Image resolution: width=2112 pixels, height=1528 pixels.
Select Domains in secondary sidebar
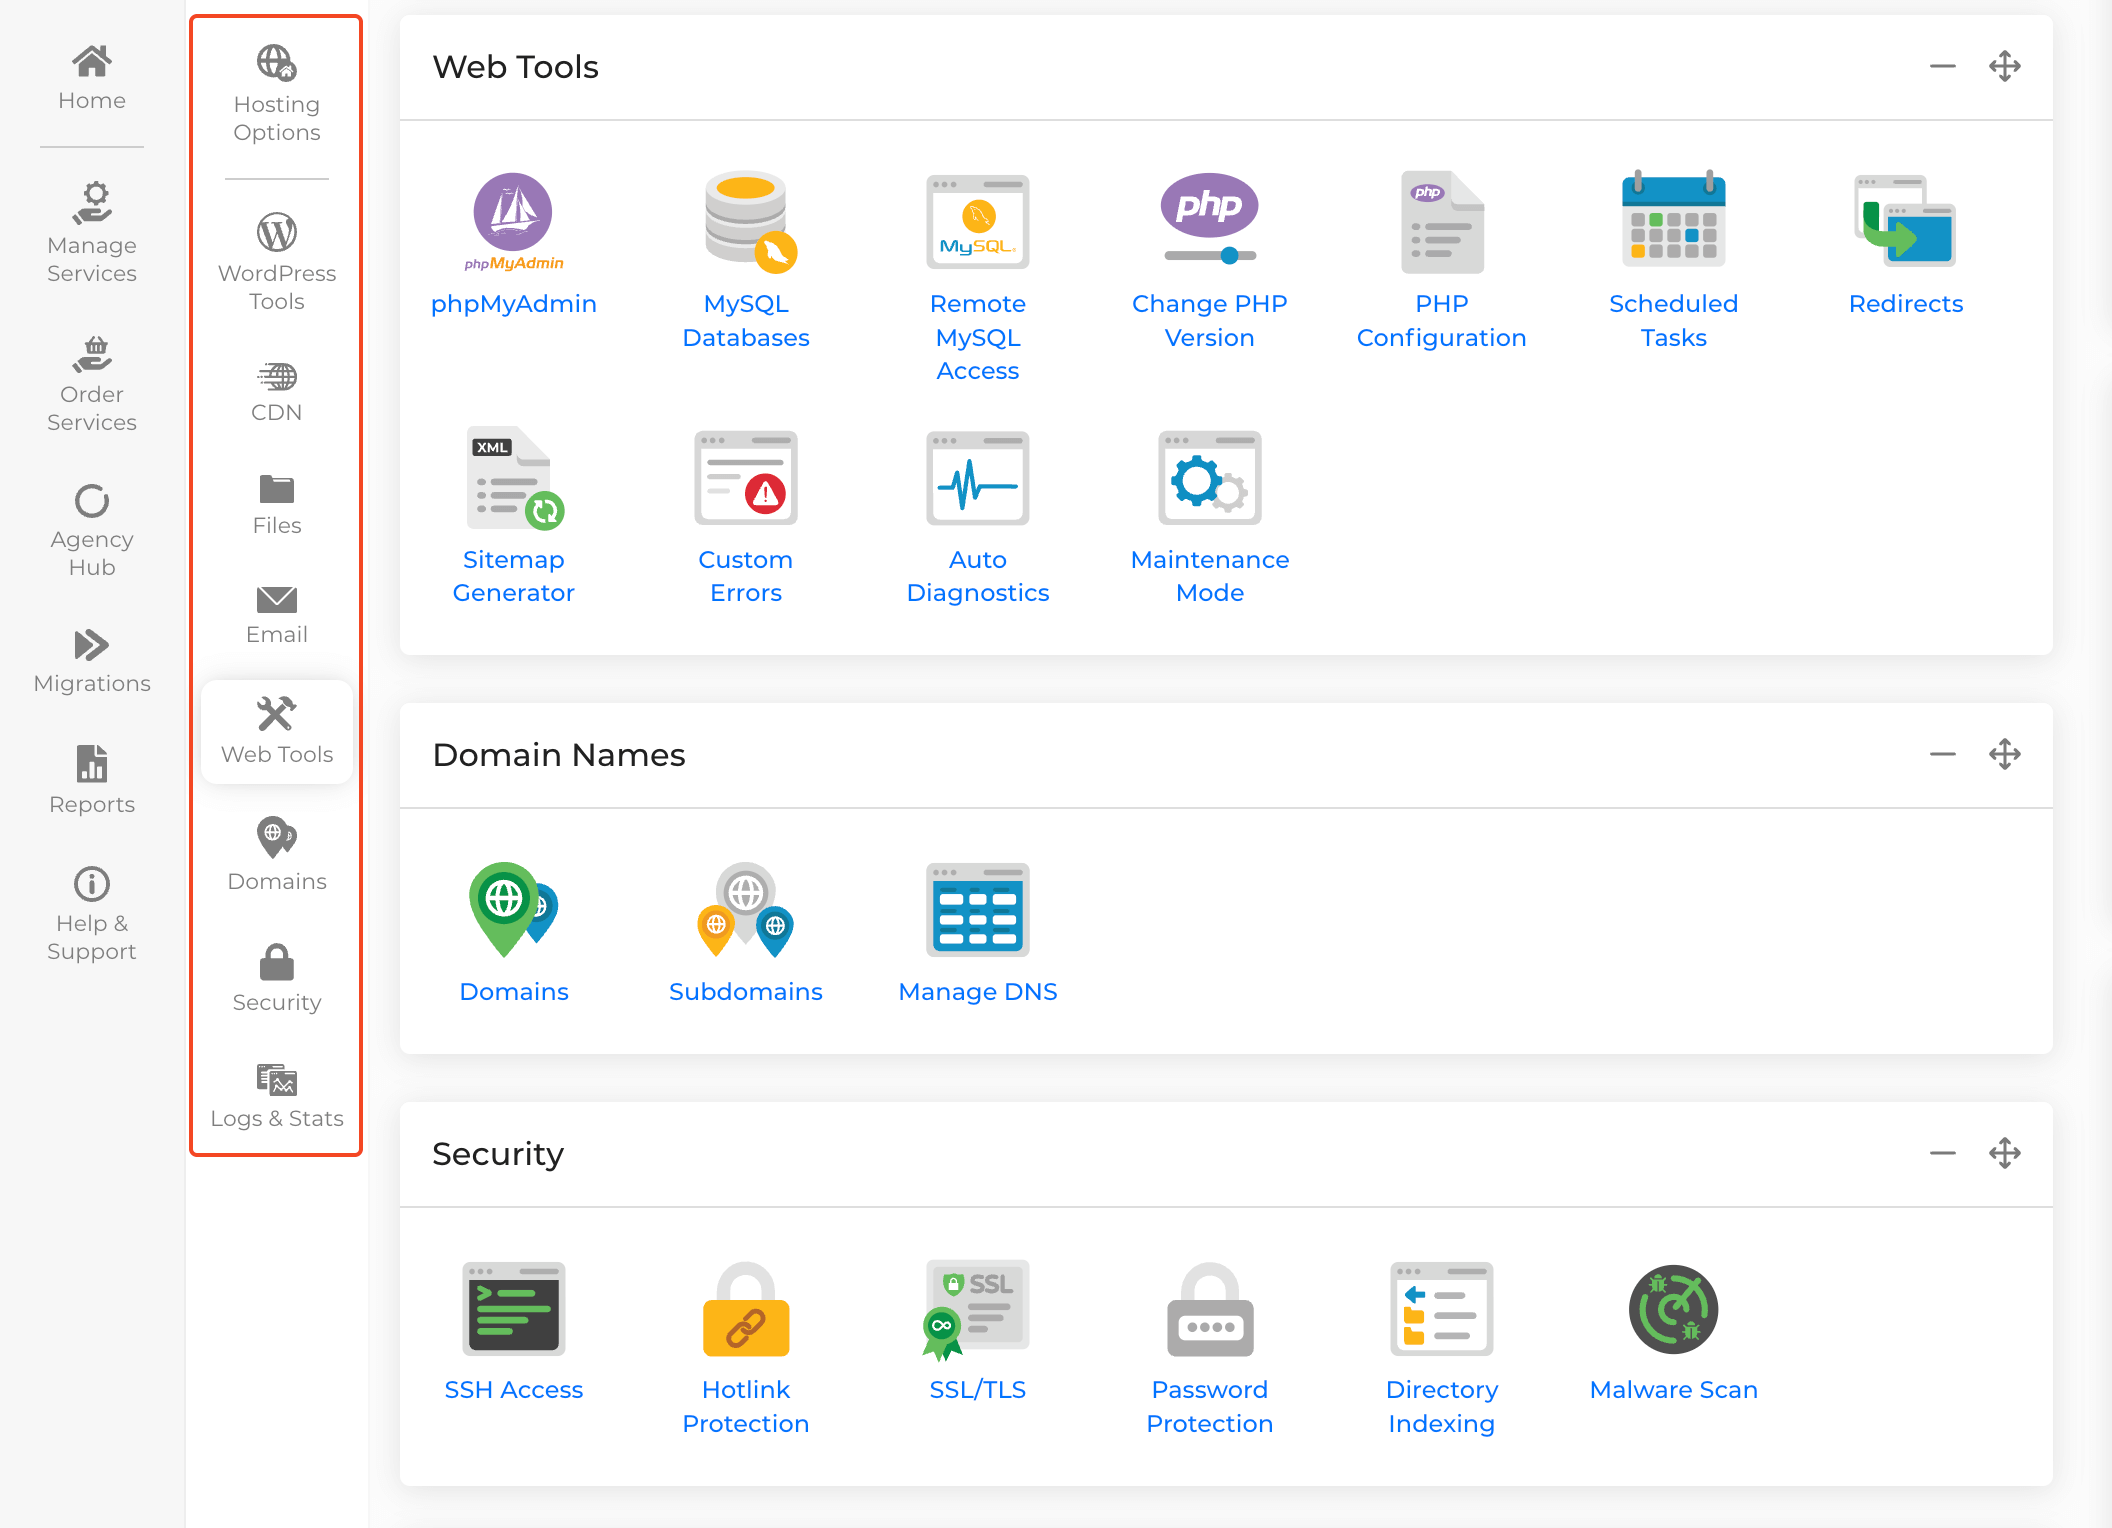277,854
